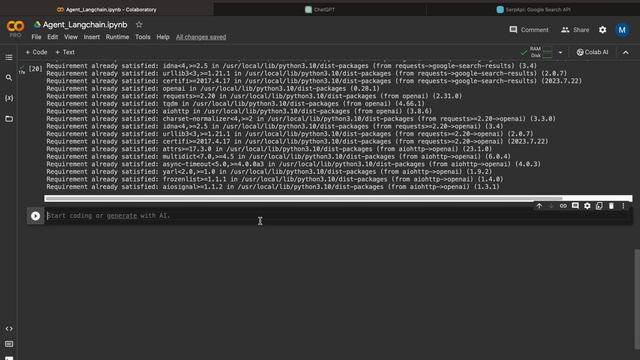Move cell down with arrow icon
The height and width of the screenshot is (360, 640).
[x=551, y=206]
